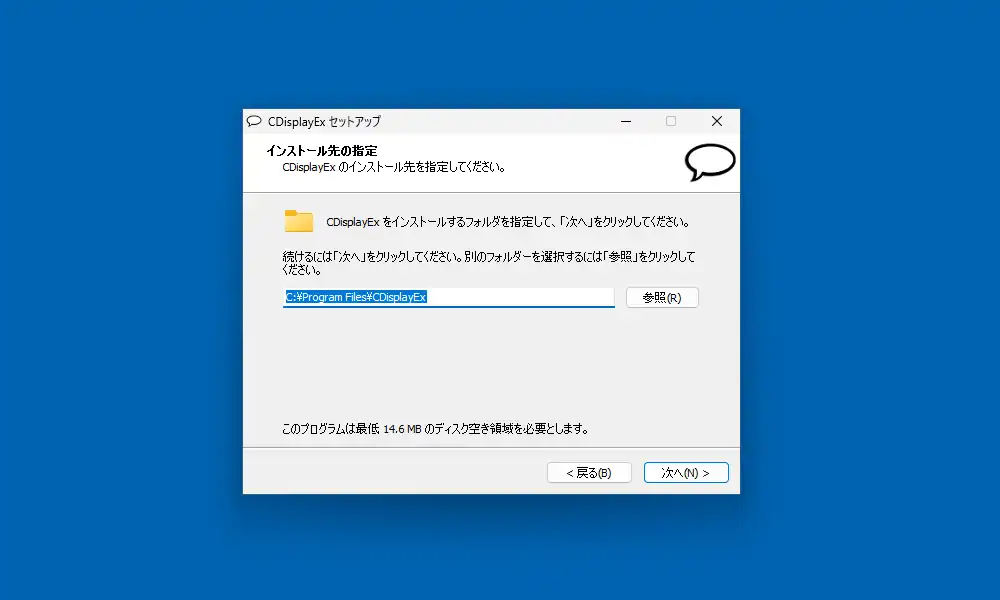Minimize the CDisplayEx setup window
The width and height of the screenshot is (1000, 600).
point(626,121)
